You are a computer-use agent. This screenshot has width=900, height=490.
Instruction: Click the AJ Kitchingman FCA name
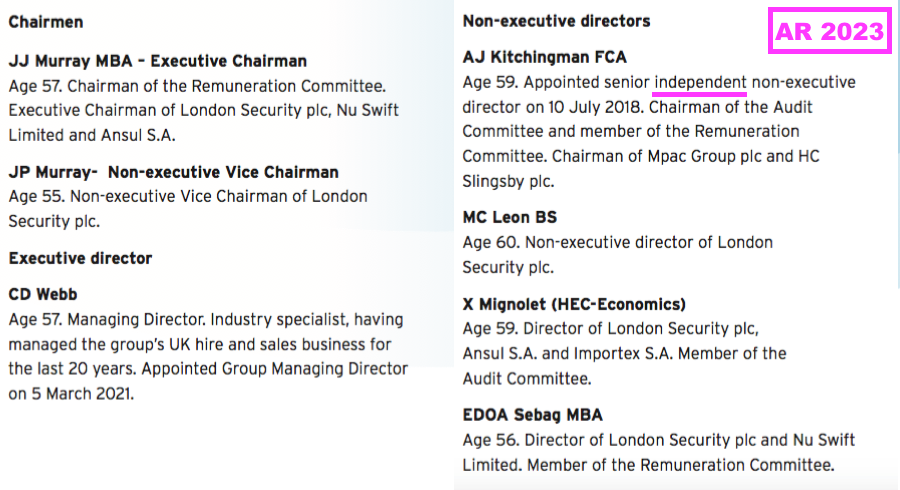tap(545, 57)
